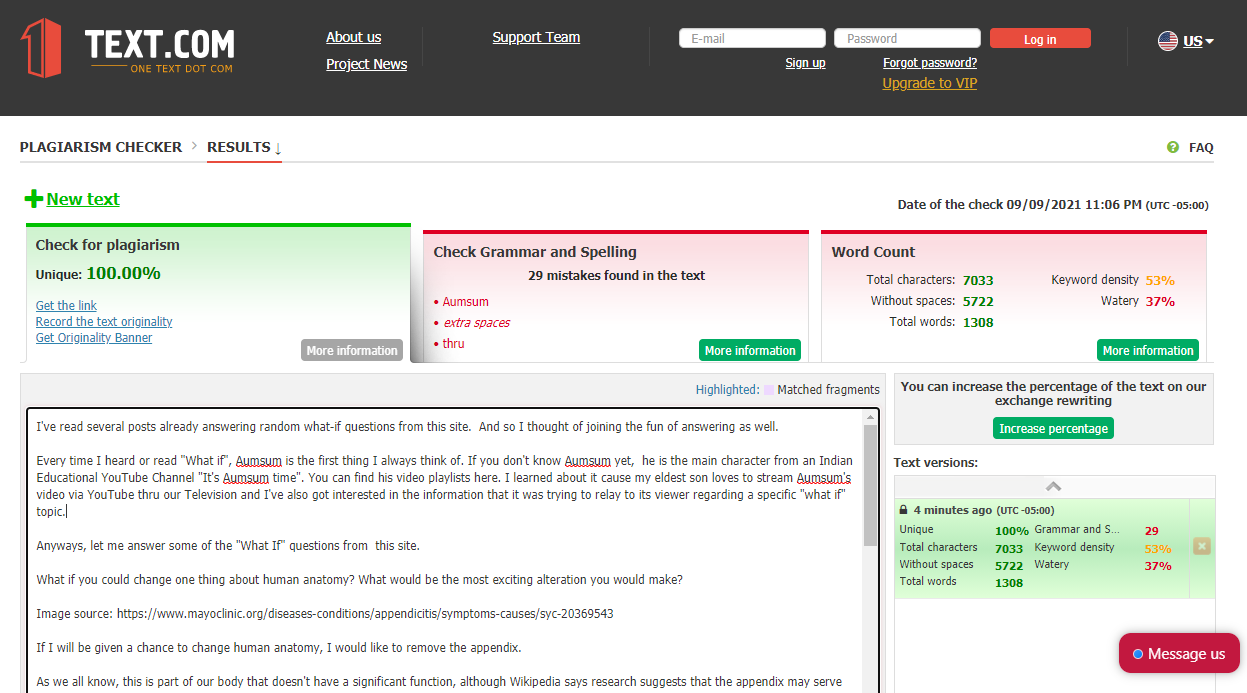Focus the Password input field

[907, 38]
